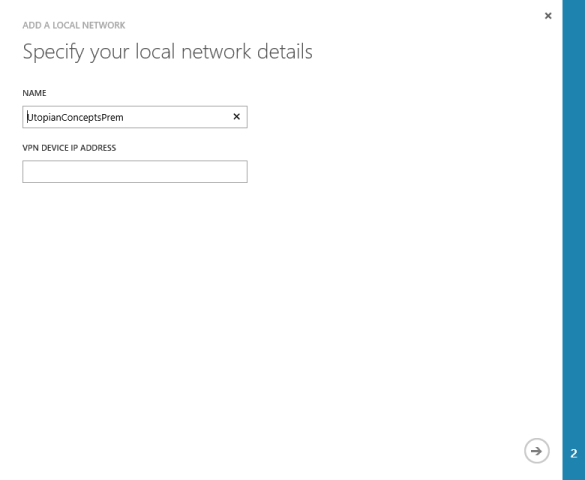Clear the Name field using its X icon

237,117
